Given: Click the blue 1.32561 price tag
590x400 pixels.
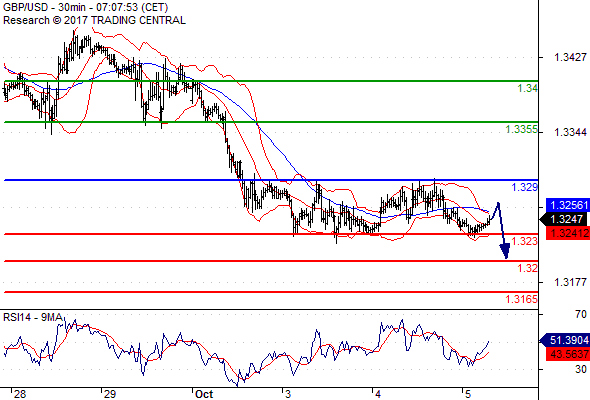Looking at the screenshot, I should [567, 205].
